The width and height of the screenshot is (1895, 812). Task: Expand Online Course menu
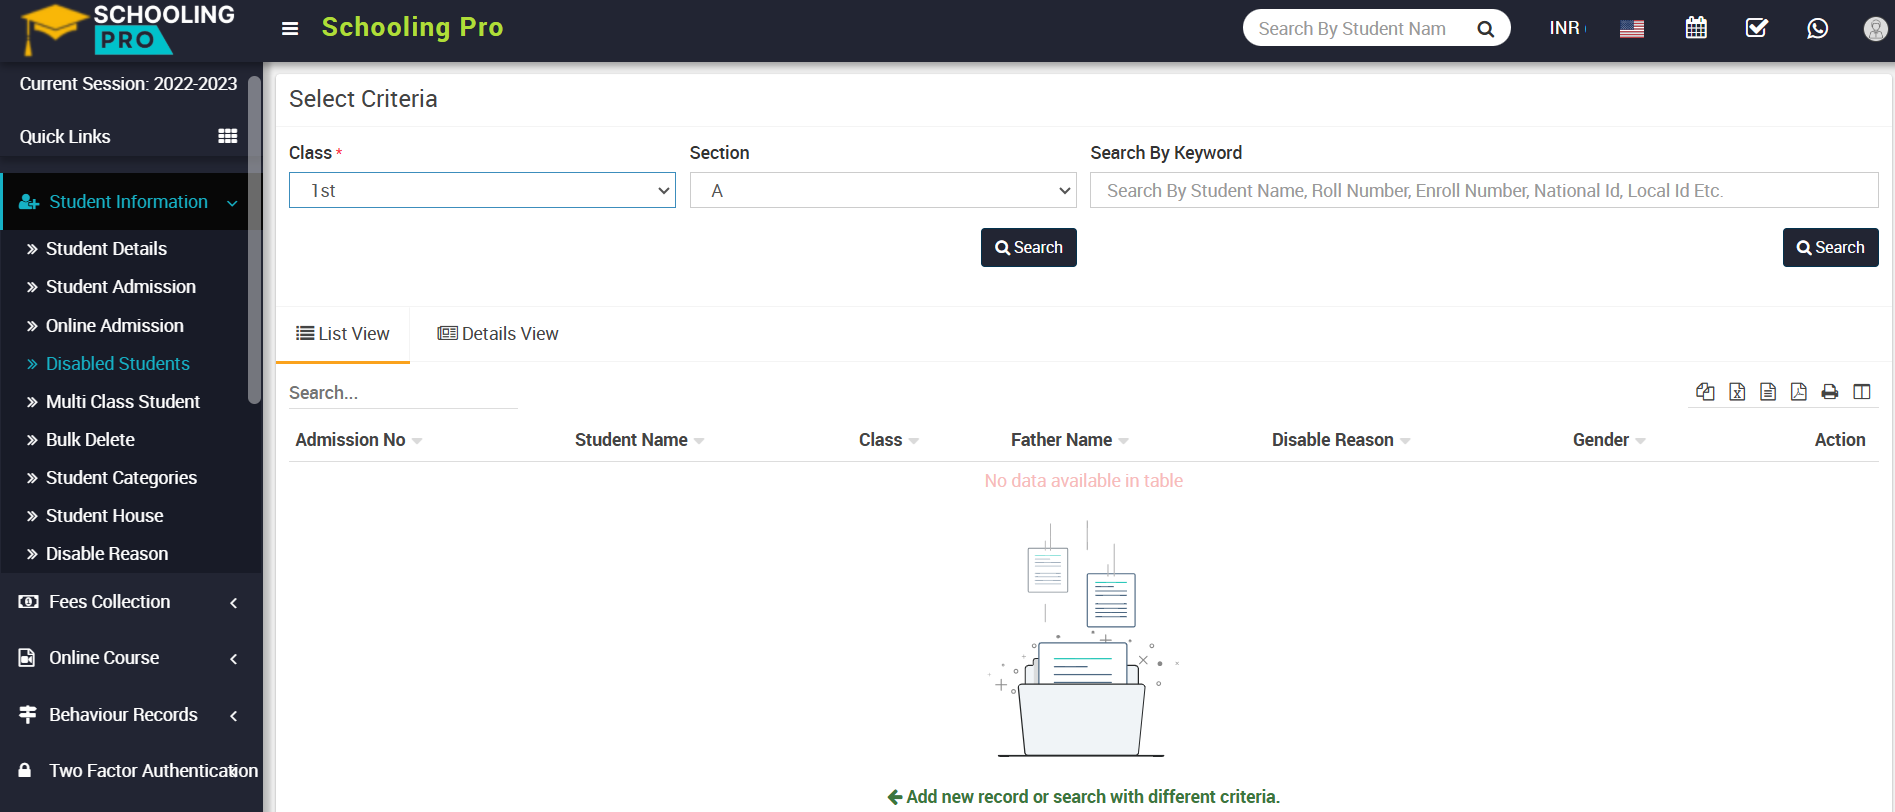point(233,659)
